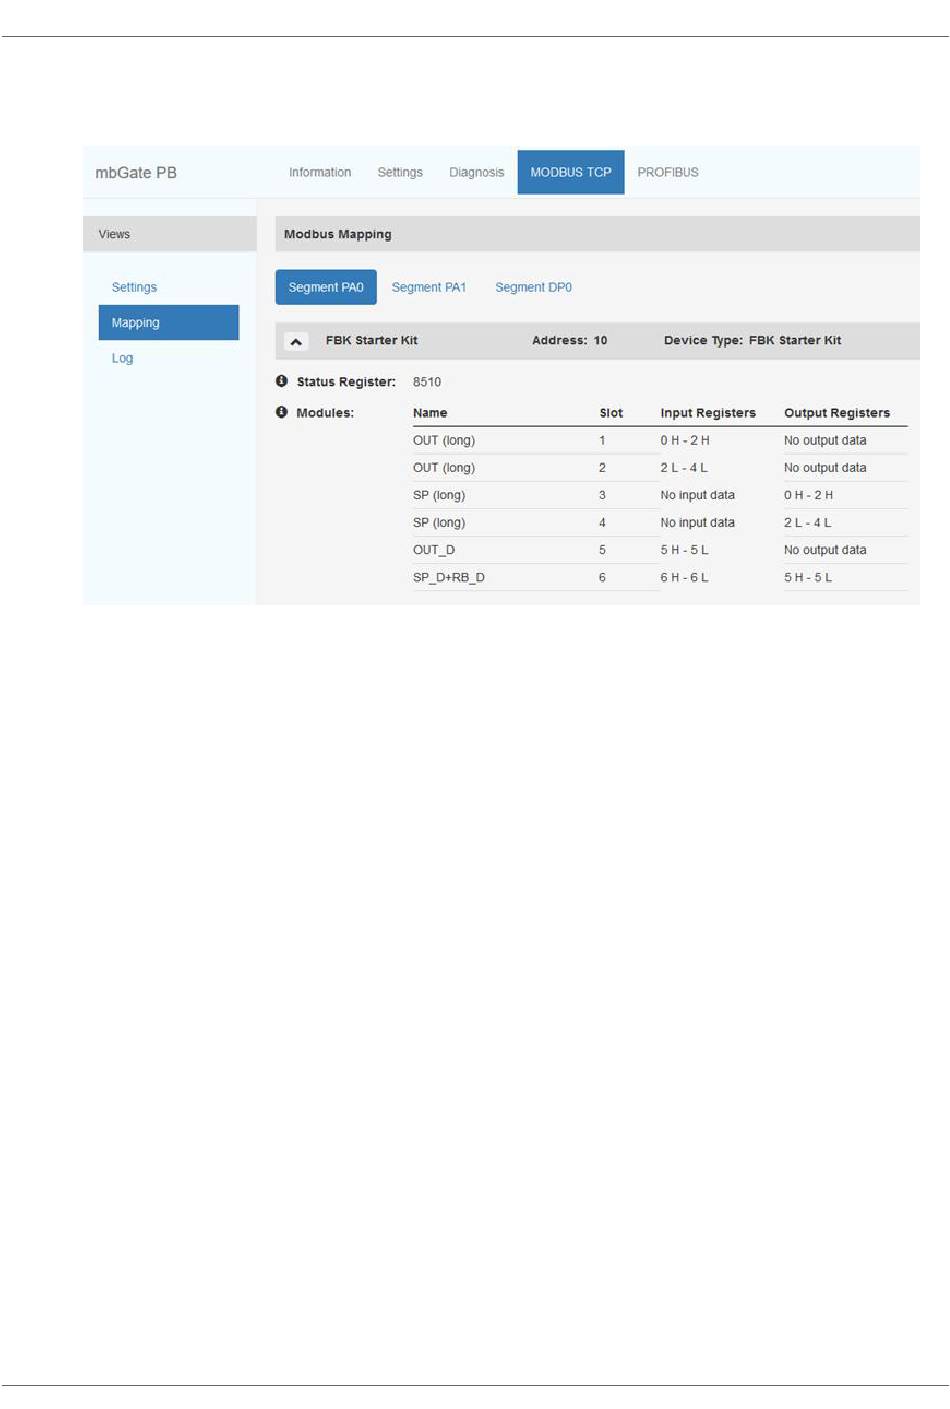The height and width of the screenshot is (1409, 950).
Task: Click output register value 0 H - 2 H
Action: click(808, 495)
